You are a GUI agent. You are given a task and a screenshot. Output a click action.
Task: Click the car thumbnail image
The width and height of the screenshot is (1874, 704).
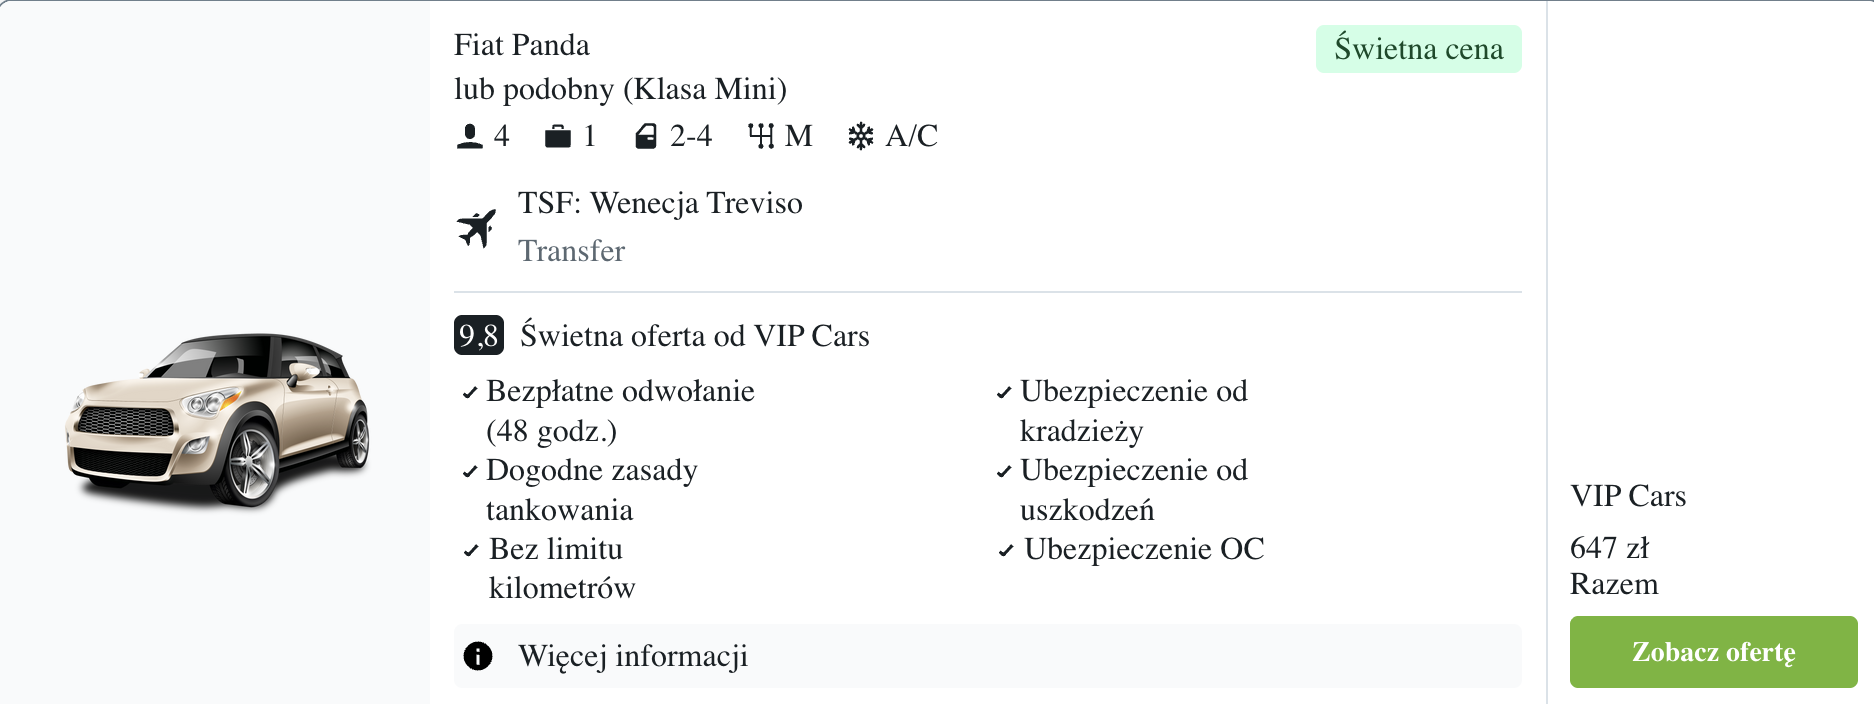point(218,418)
